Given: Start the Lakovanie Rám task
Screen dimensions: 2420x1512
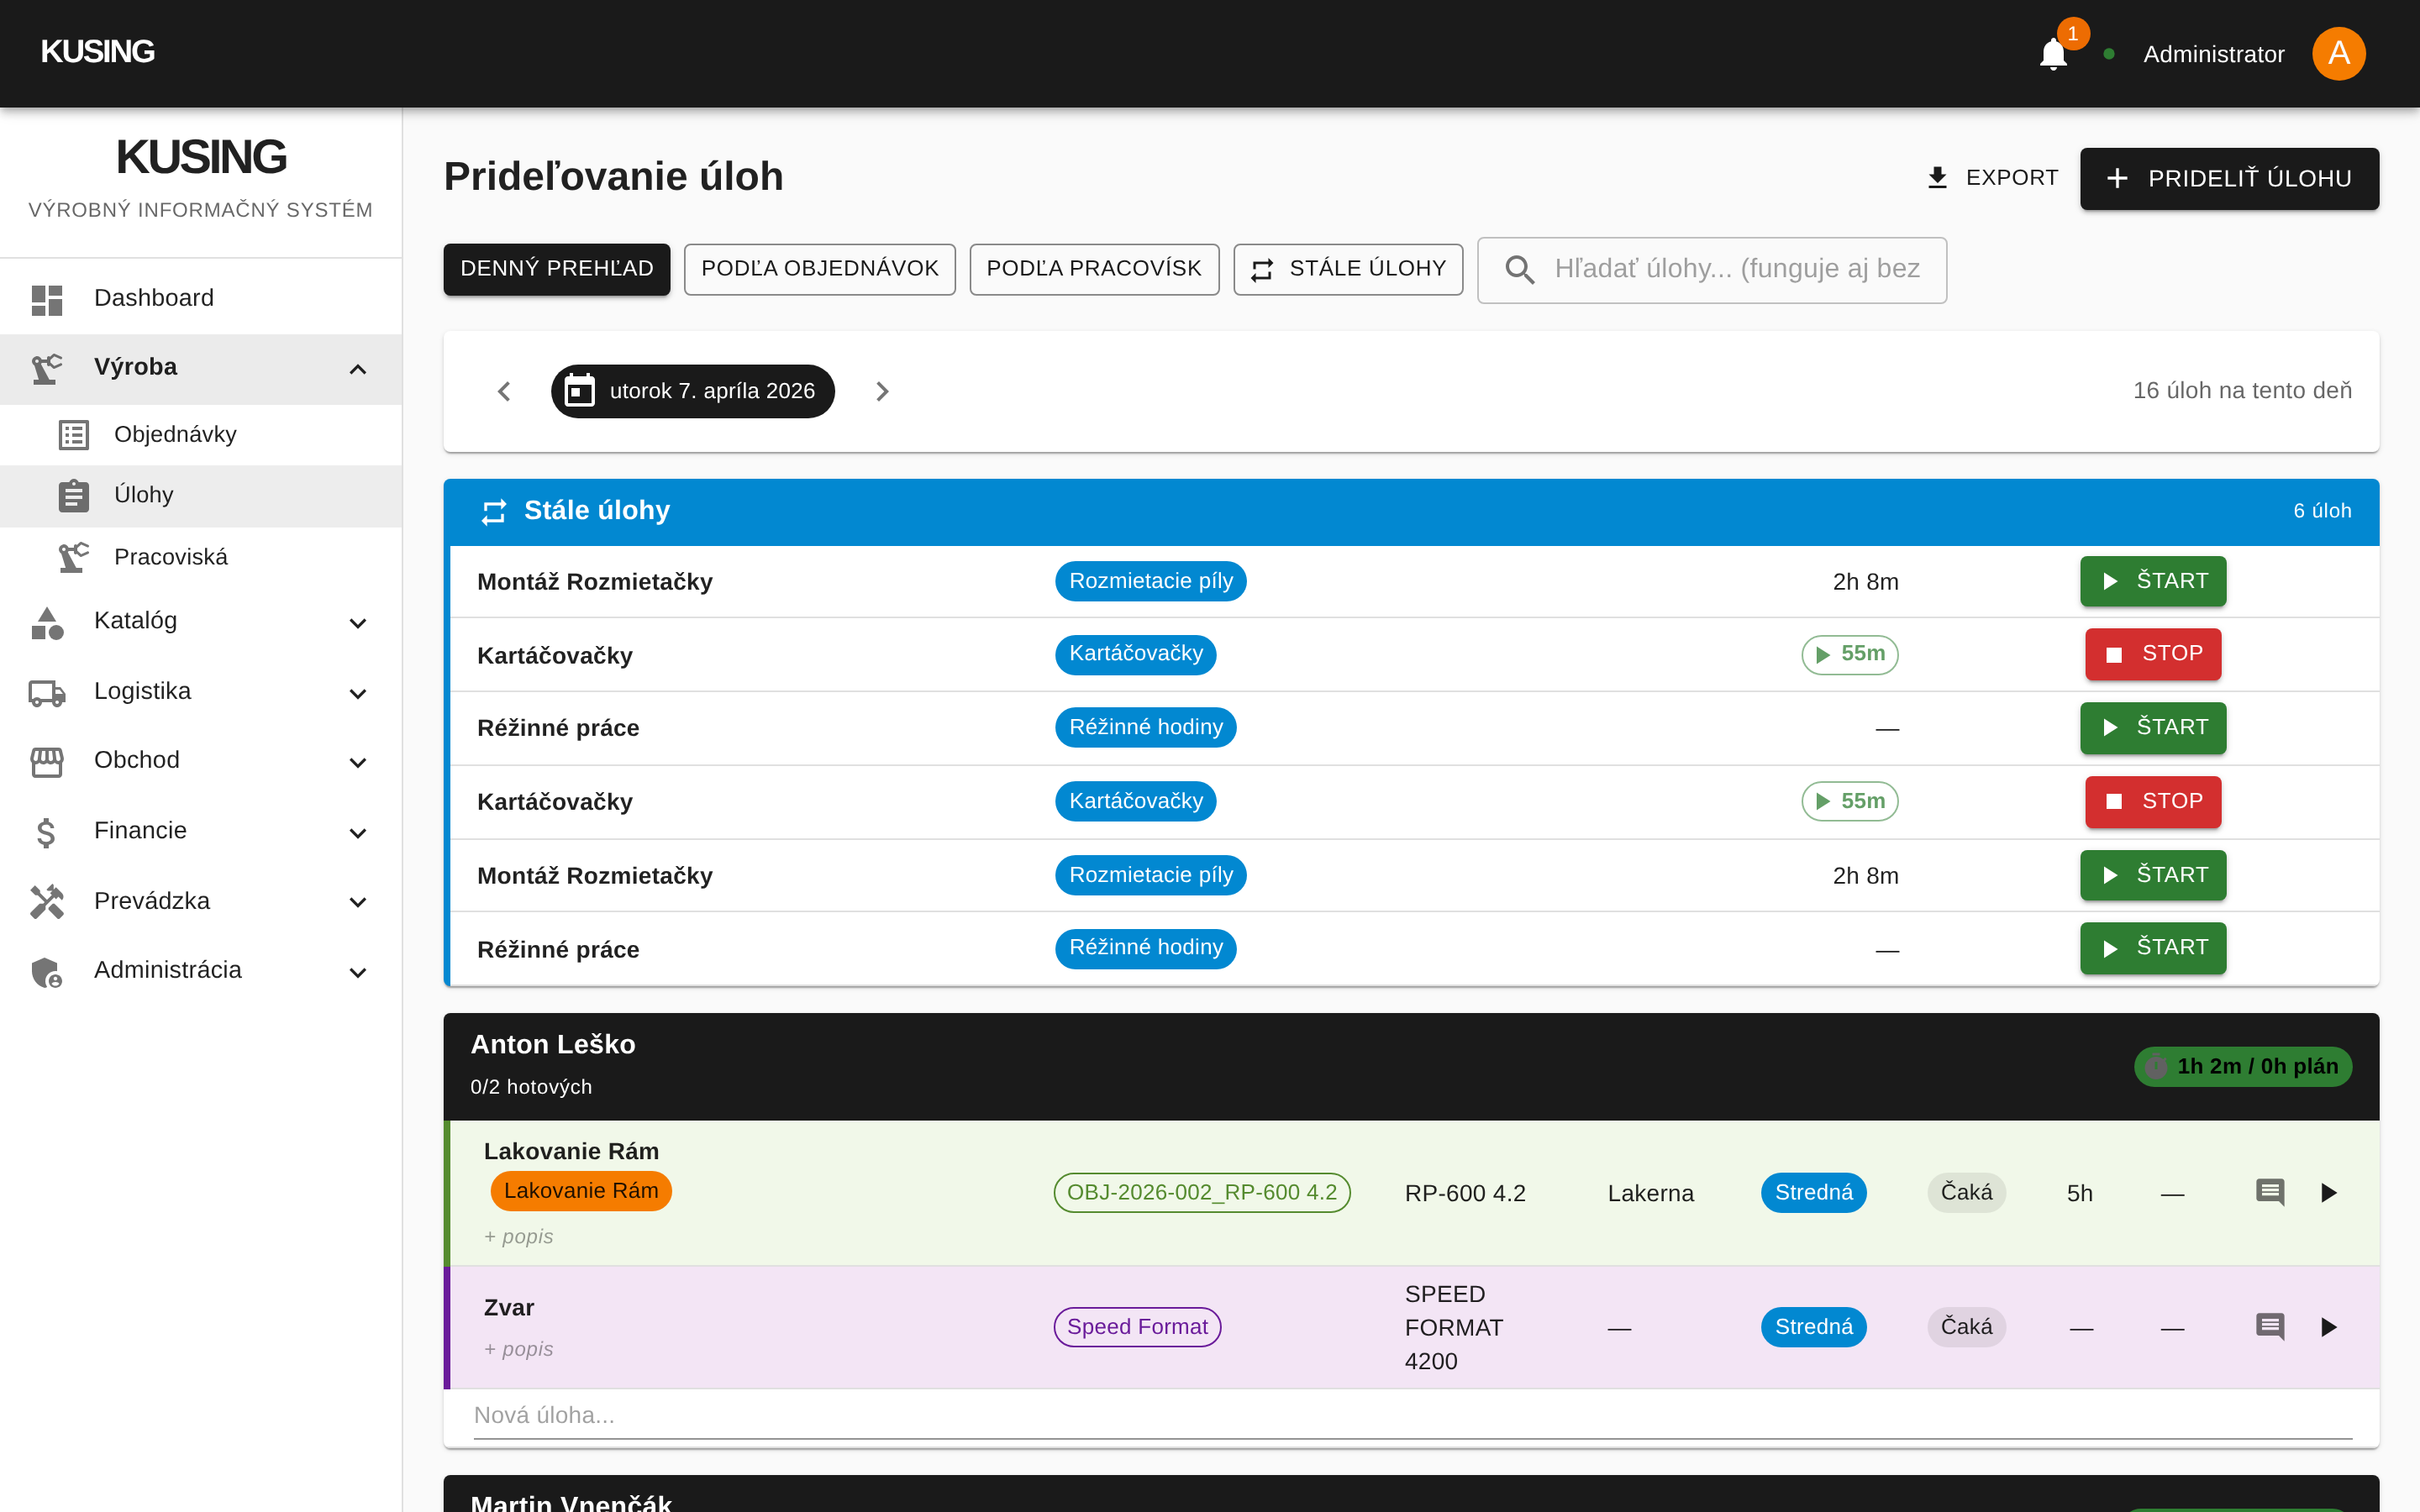Looking at the screenshot, I should (x=2328, y=1193).
